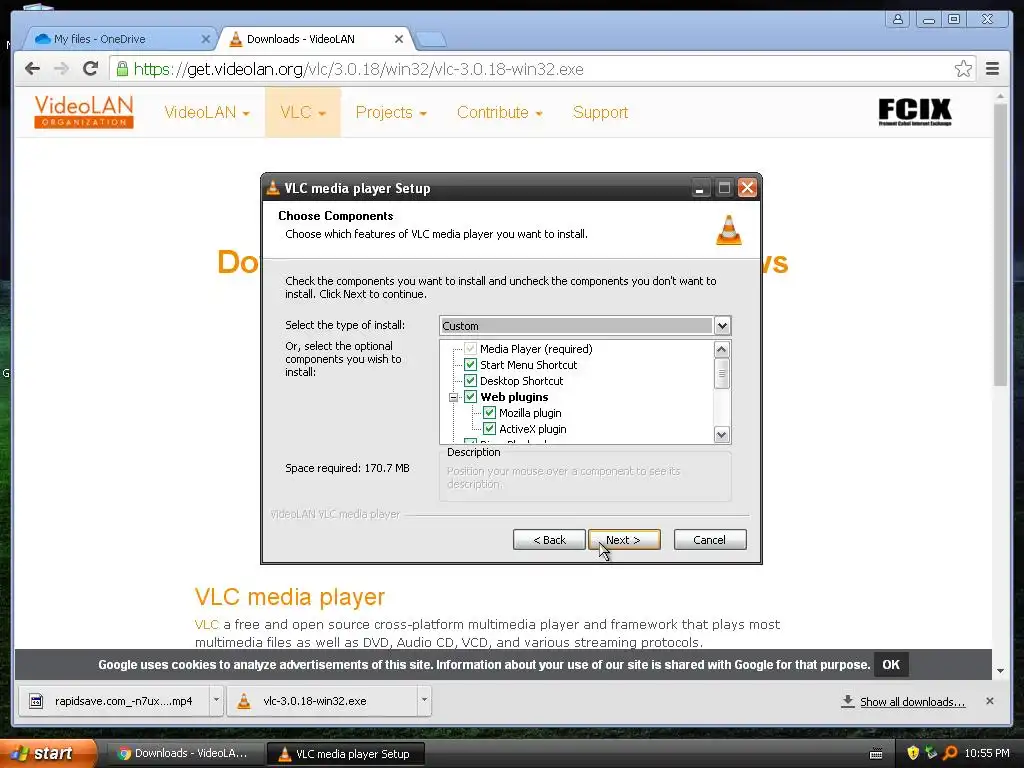
Task: Open a new browser tab
Action: tap(431, 40)
